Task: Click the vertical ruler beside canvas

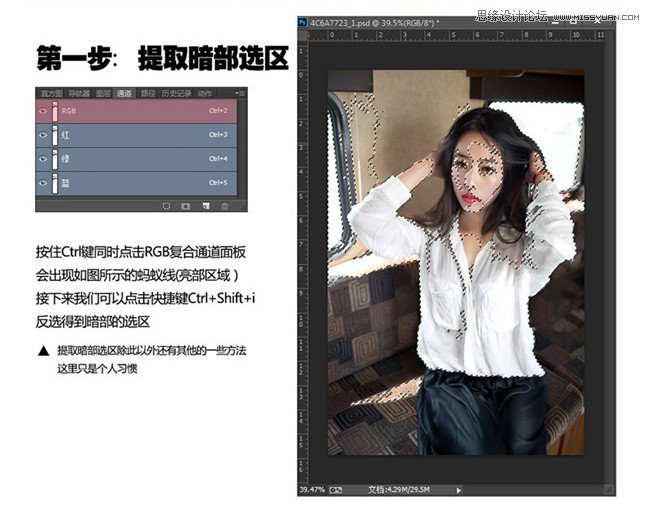Action: coord(301,261)
